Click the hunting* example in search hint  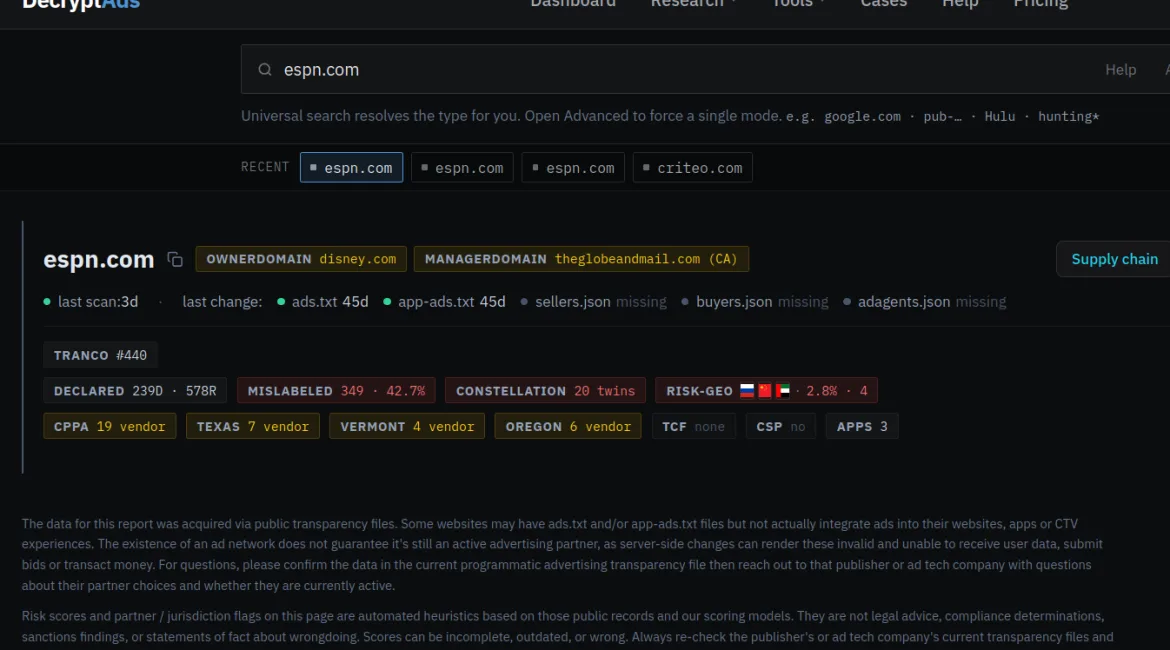(x=1069, y=116)
